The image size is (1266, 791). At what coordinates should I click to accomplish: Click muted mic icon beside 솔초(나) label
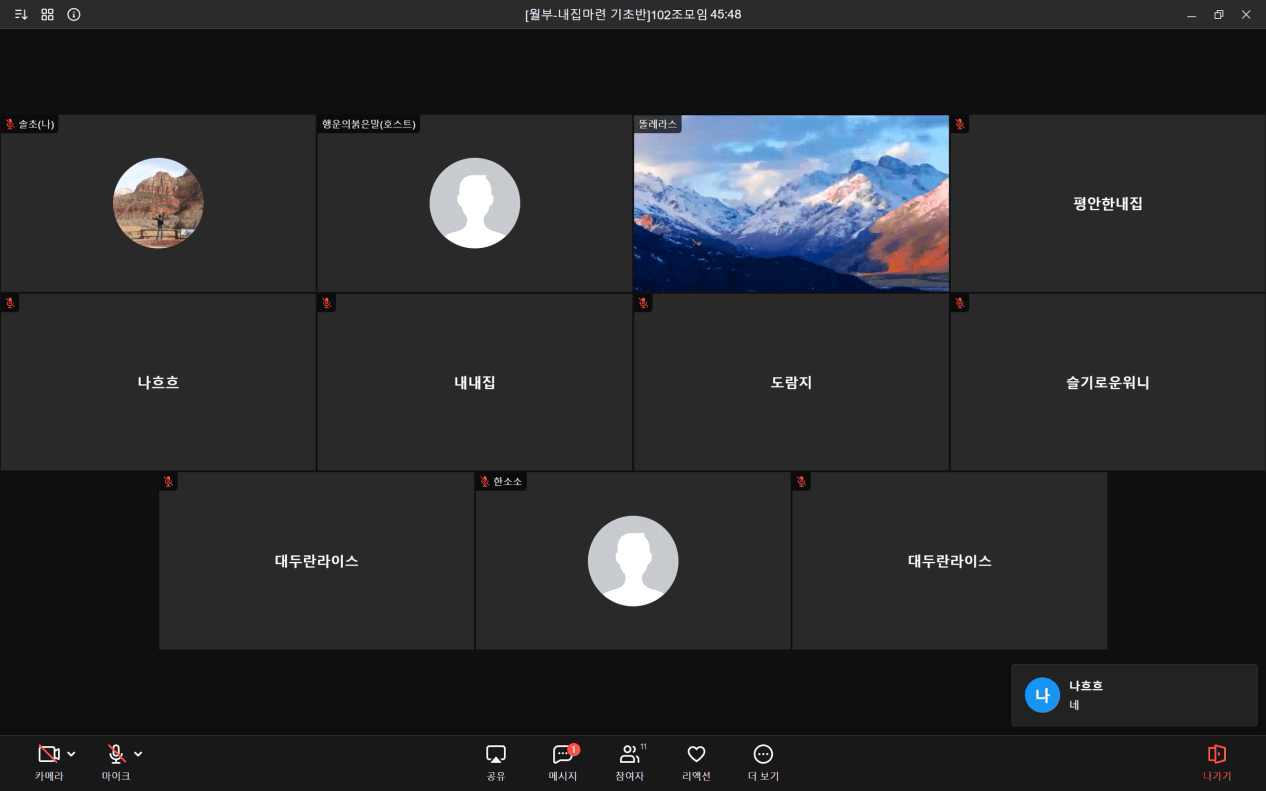pyautogui.click(x=10, y=124)
